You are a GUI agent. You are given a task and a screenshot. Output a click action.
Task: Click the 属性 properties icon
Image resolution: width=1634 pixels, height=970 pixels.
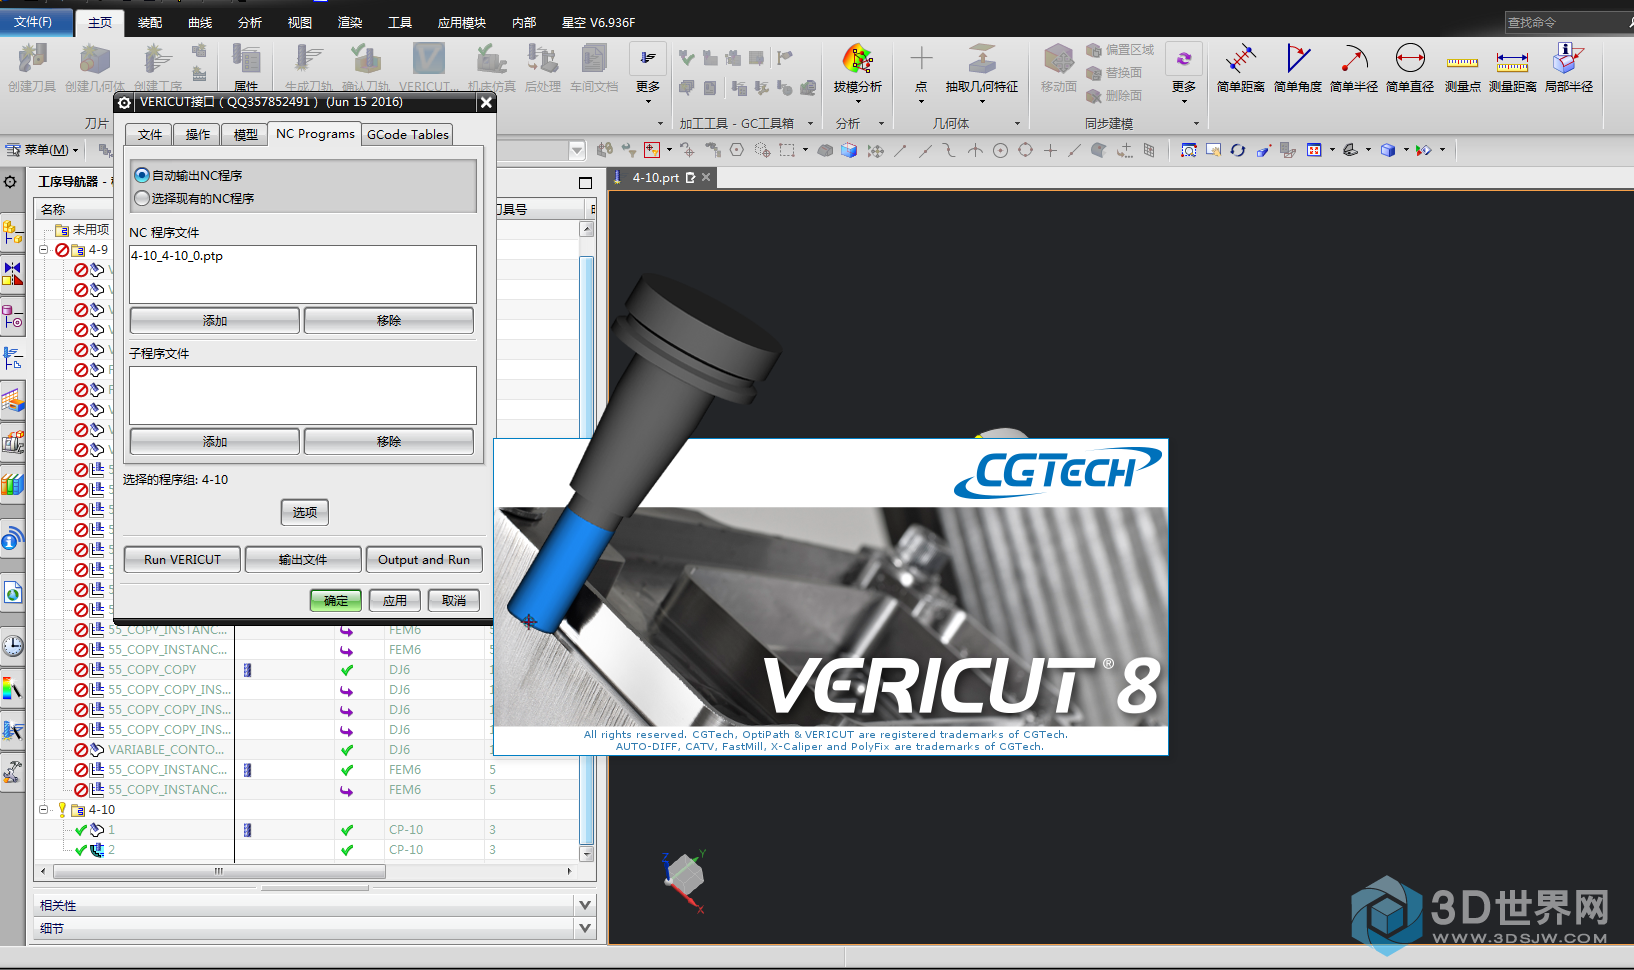tap(246, 67)
